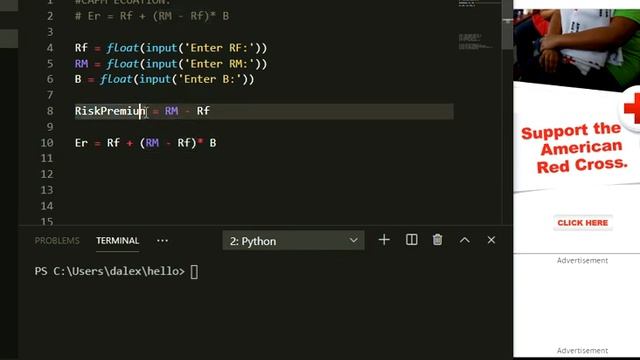The image size is (640, 360).
Task: Click the Support the American Red Cross ad text
Action: (574, 148)
